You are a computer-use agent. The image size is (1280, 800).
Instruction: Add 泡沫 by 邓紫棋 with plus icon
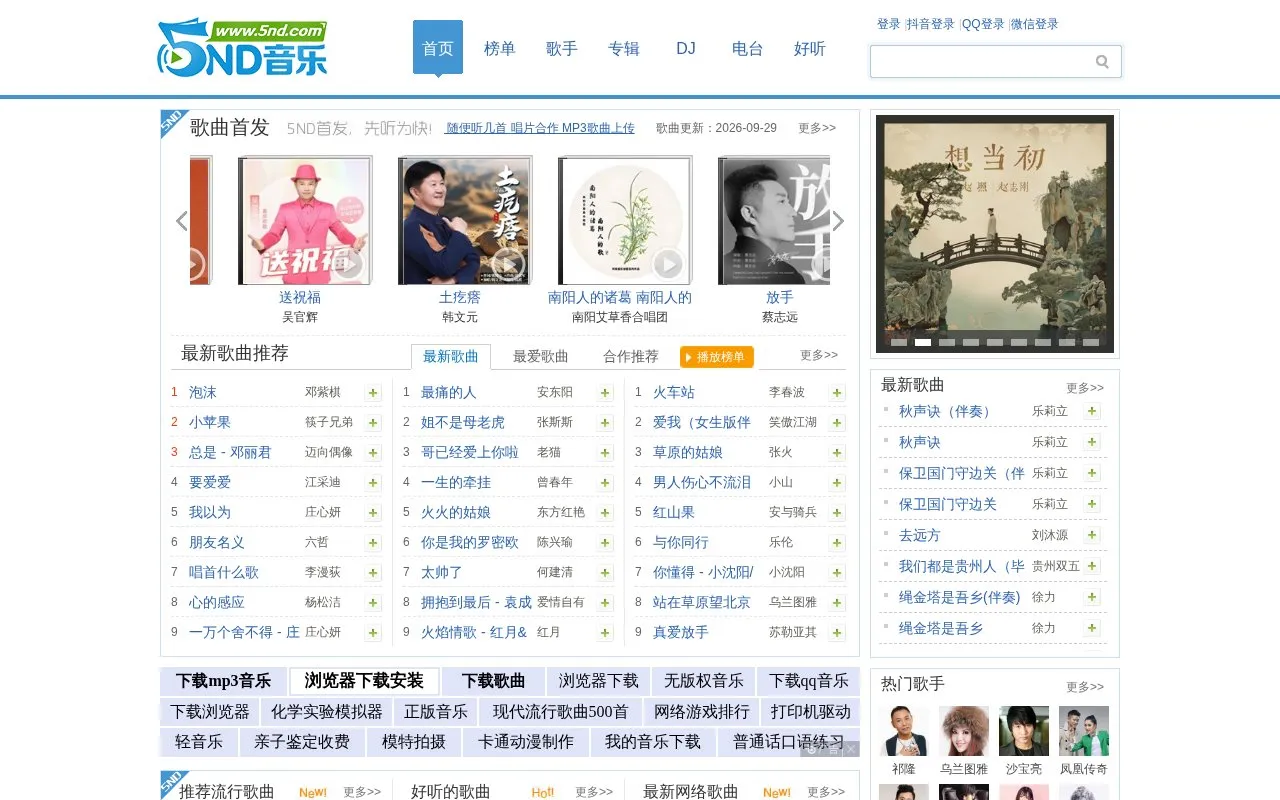click(x=373, y=393)
